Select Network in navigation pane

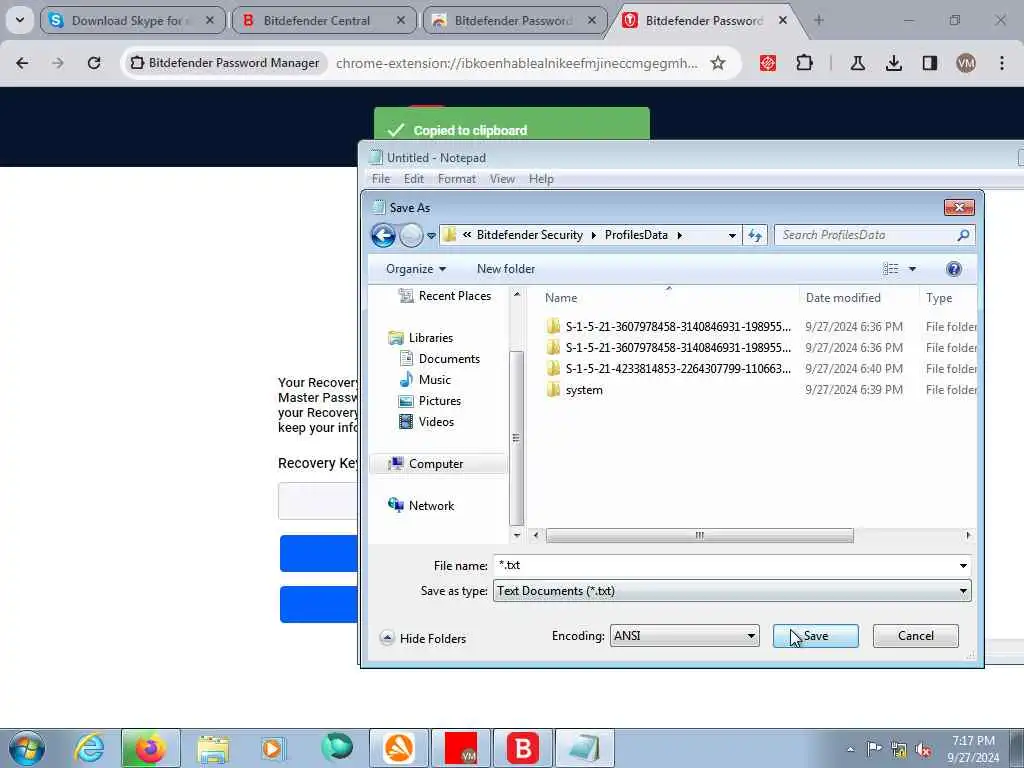coord(421,505)
